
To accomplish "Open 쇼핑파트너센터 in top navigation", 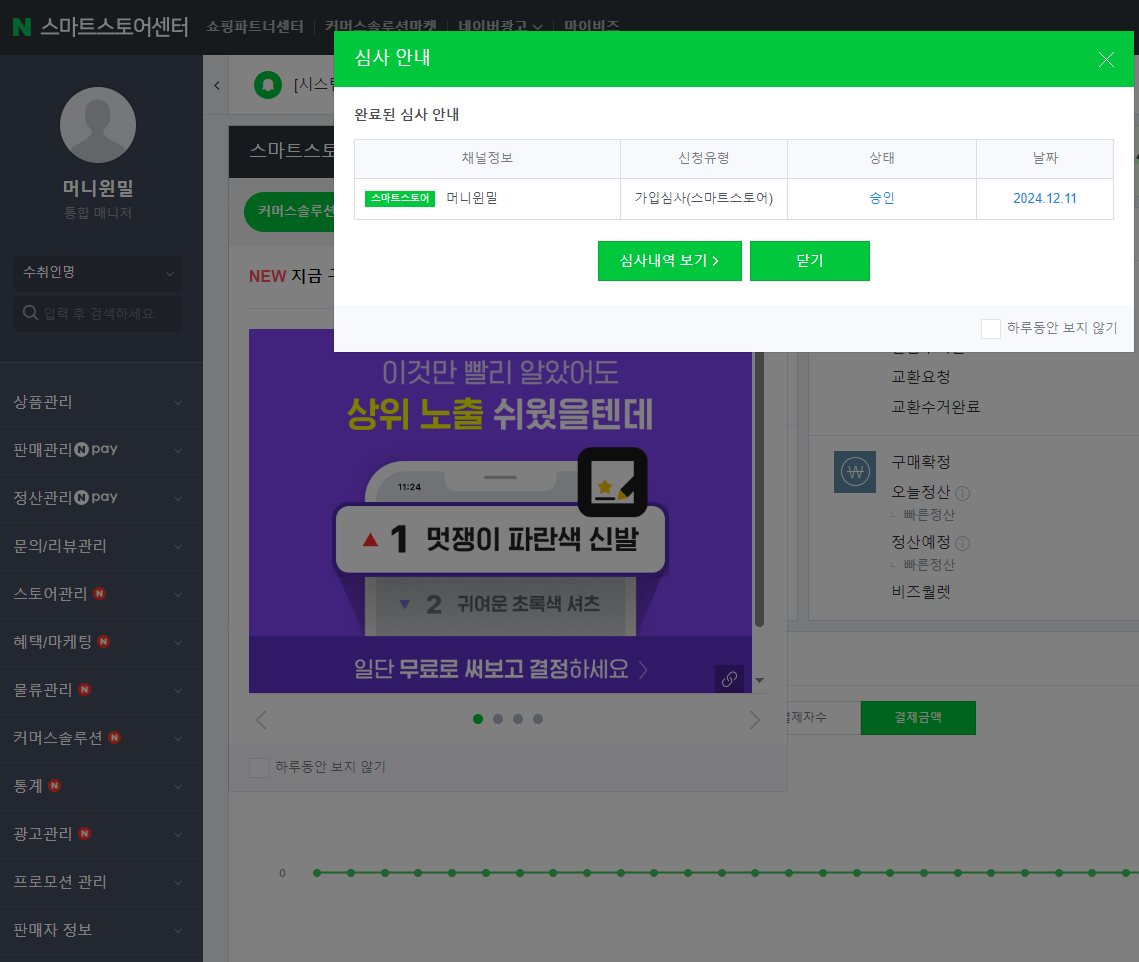I will (254, 26).
